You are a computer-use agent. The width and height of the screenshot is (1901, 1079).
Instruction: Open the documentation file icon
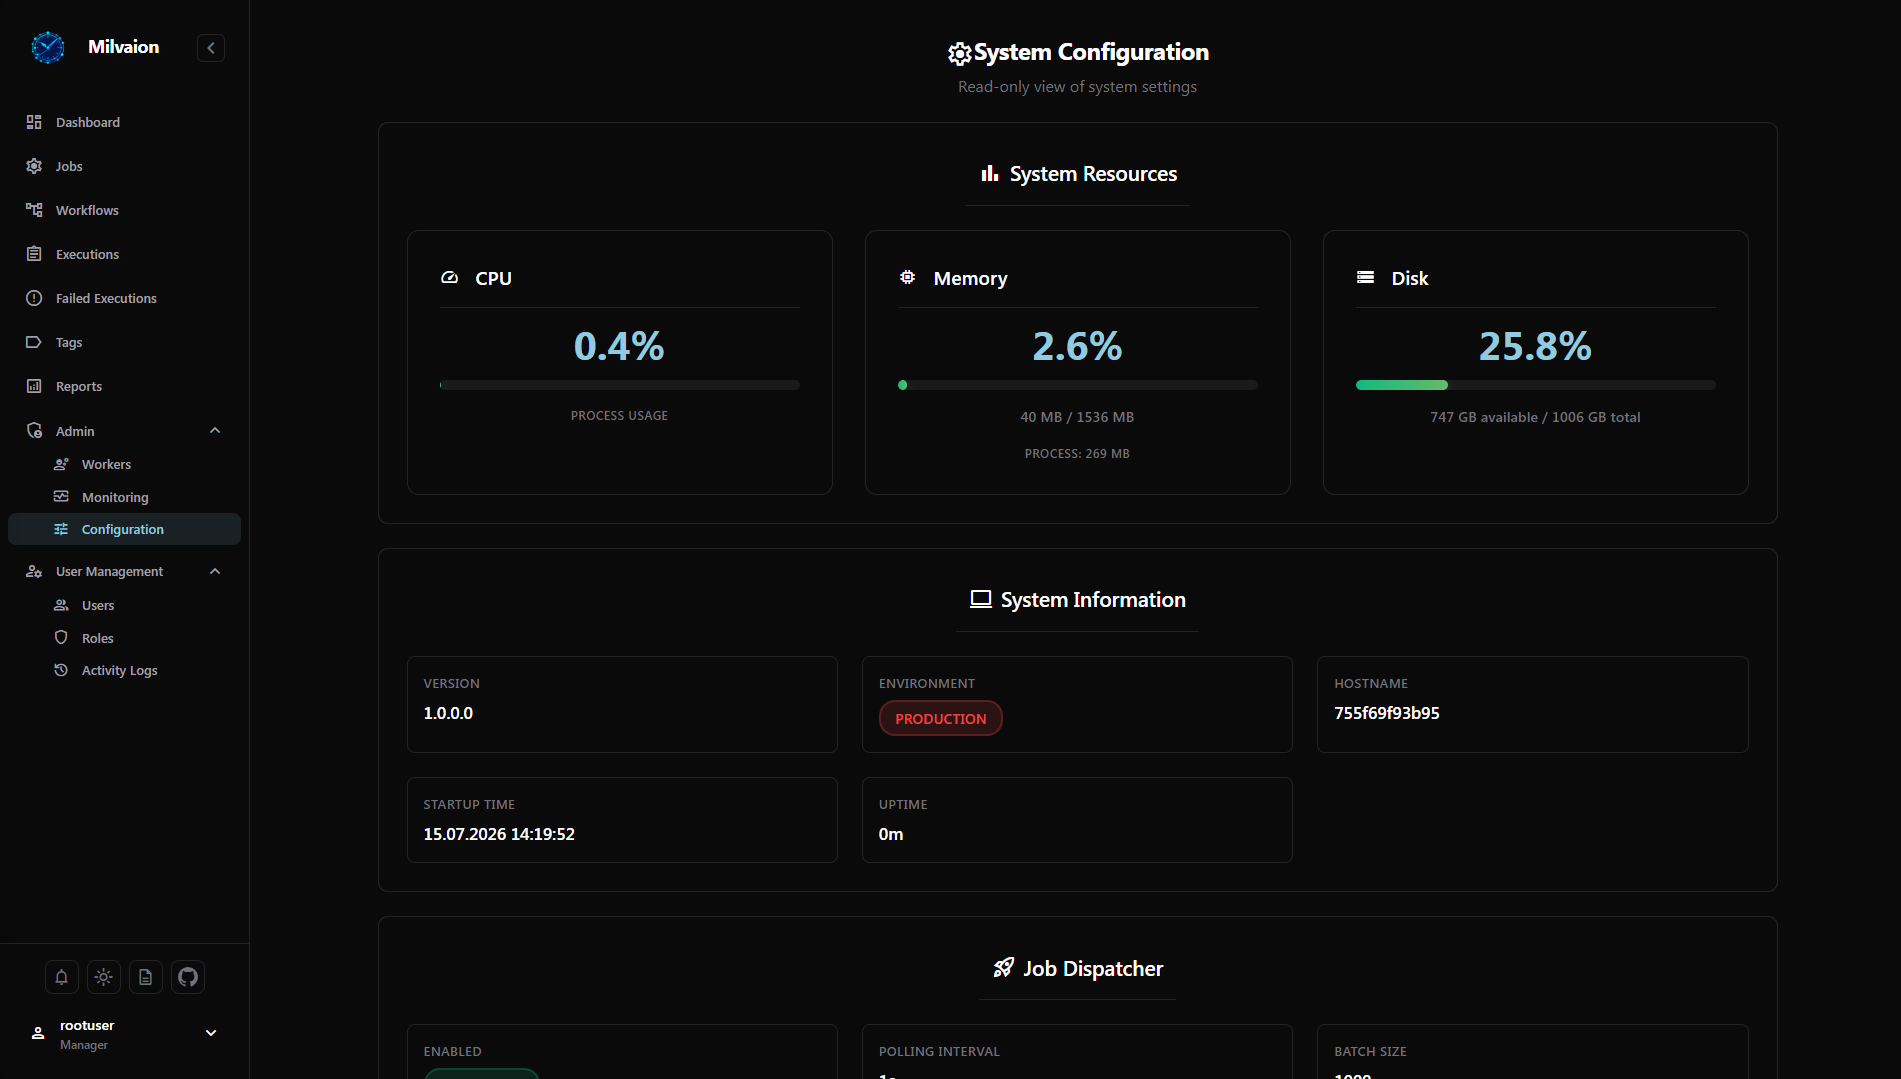146,977
